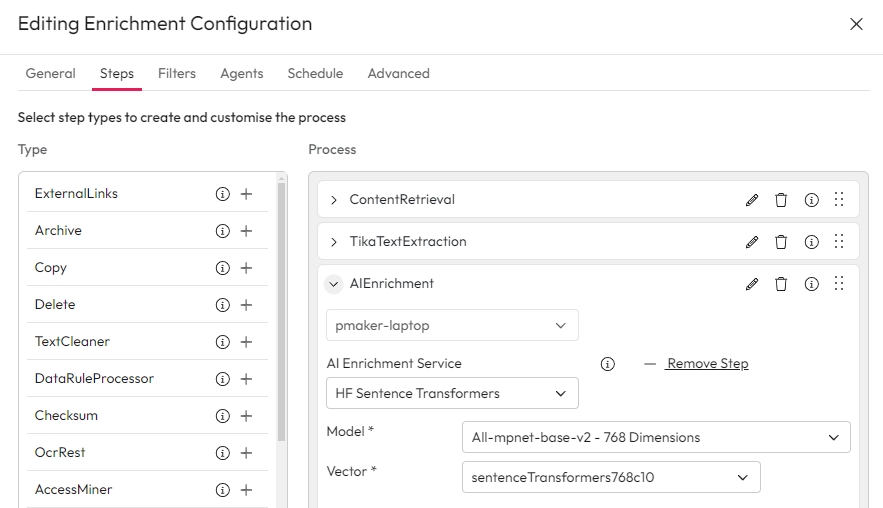Image resolution: width=883 pixels, height=508 pixels.
Task: Show info for the Archive step type
Action: (x=223, y=231)
